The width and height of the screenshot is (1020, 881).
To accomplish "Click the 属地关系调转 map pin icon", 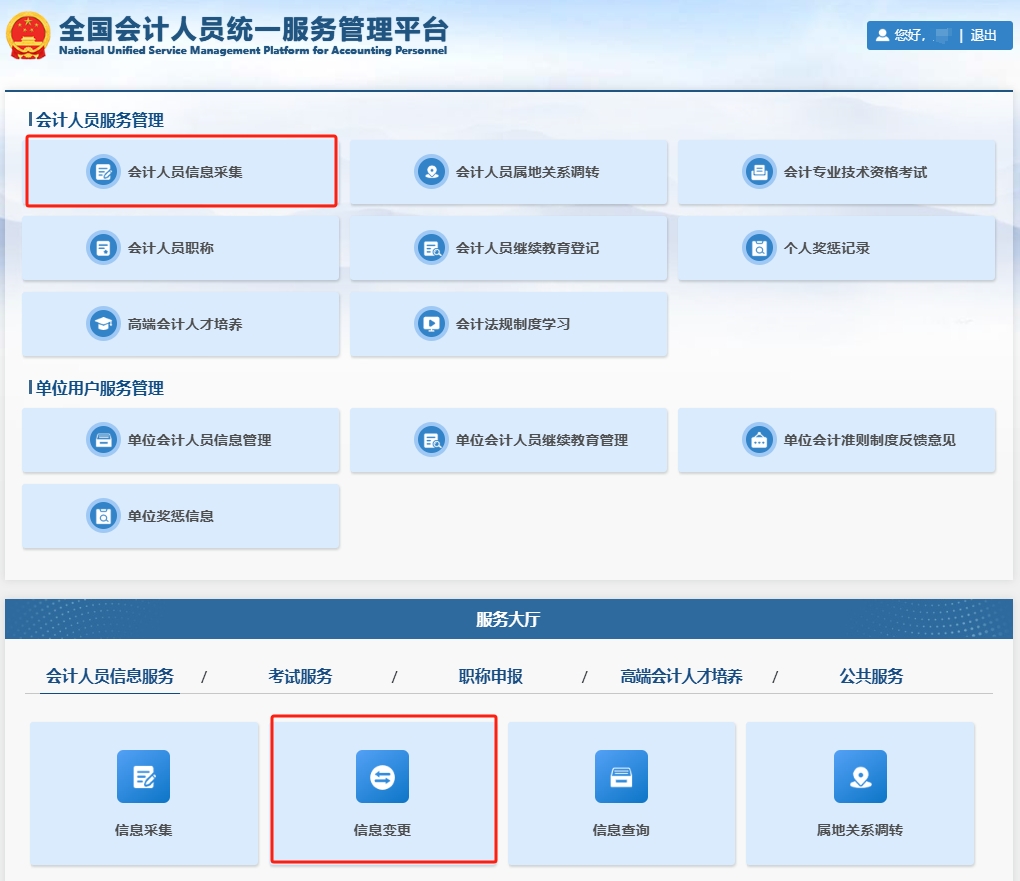I will [x=860, y=777].
